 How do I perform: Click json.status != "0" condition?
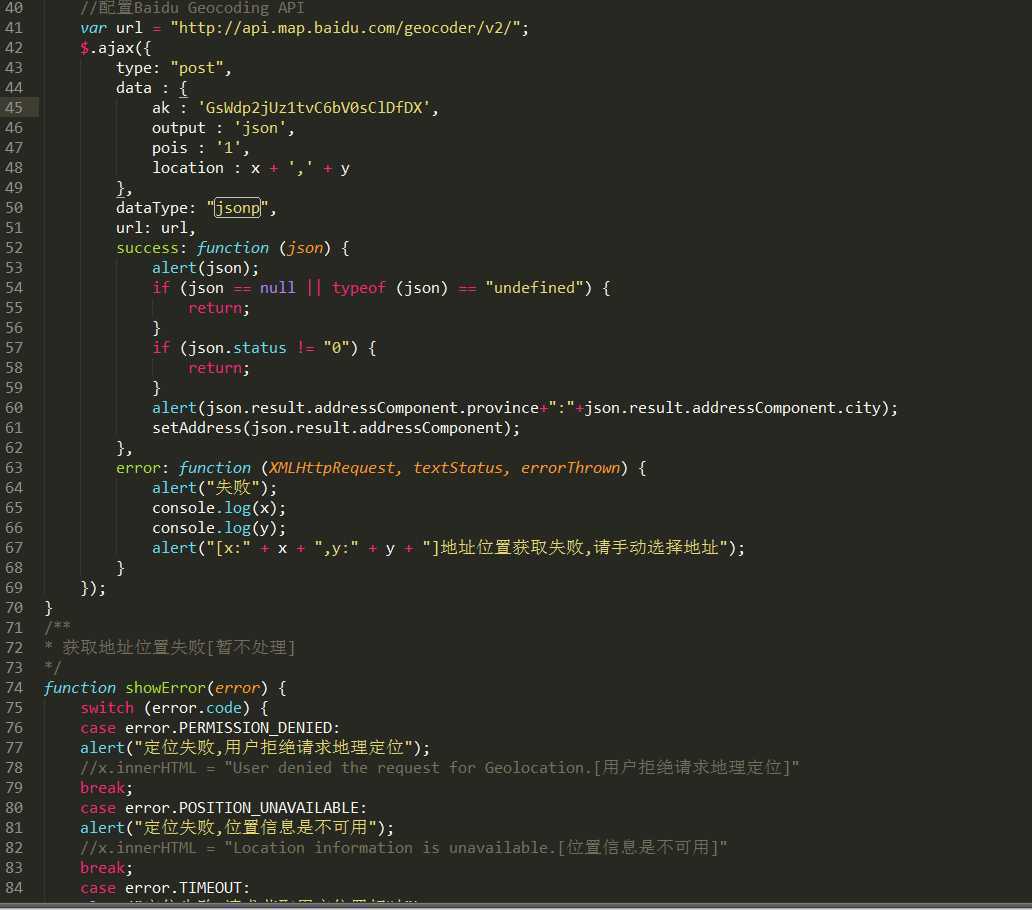269,347
